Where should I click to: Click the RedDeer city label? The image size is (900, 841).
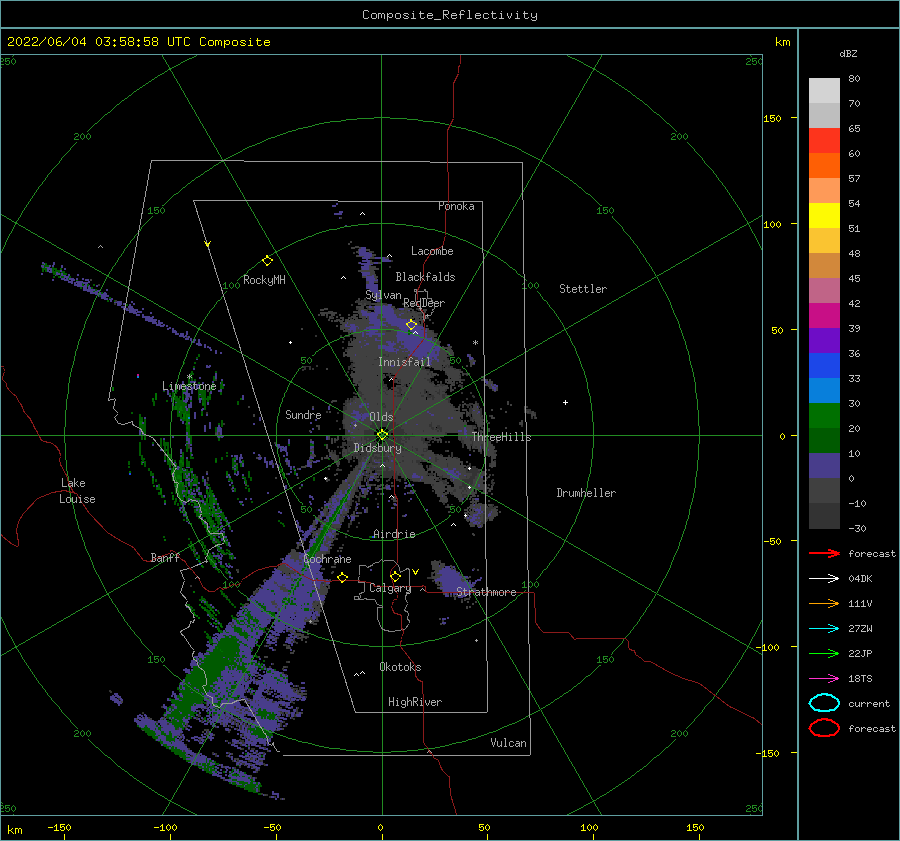(x=424, y=303)
